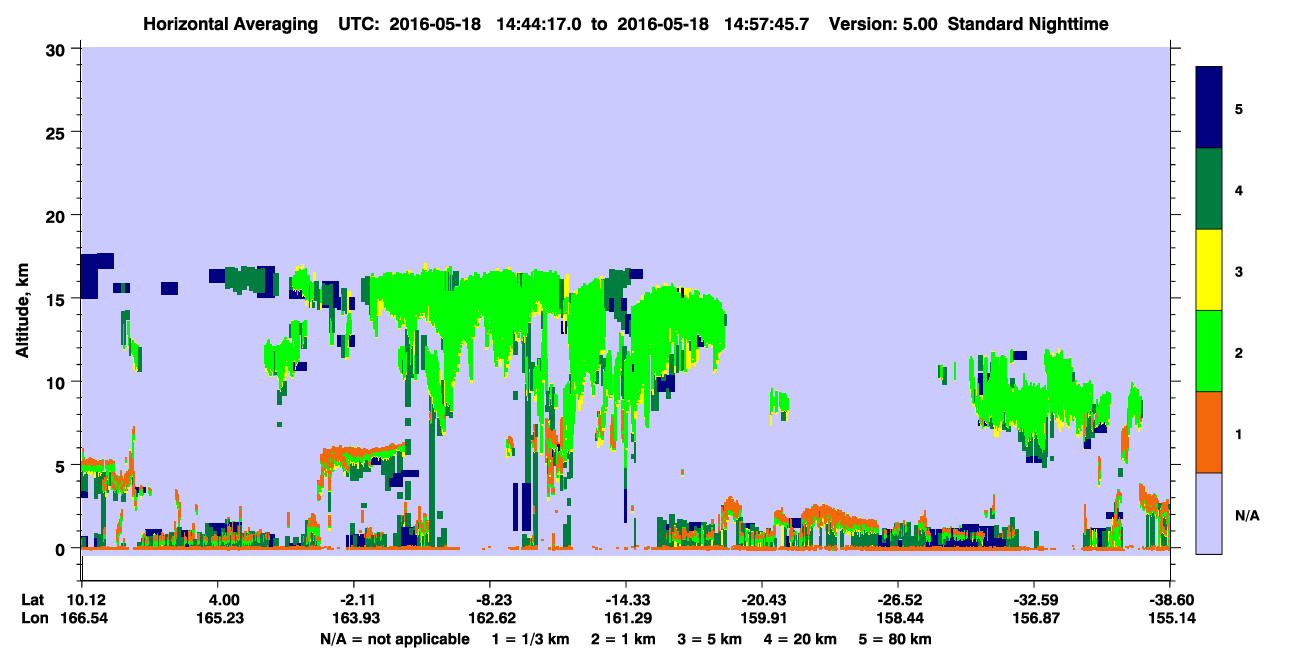
Task: Click legend text 'N/A = not applicable'
Action: [x=394, y=639]
